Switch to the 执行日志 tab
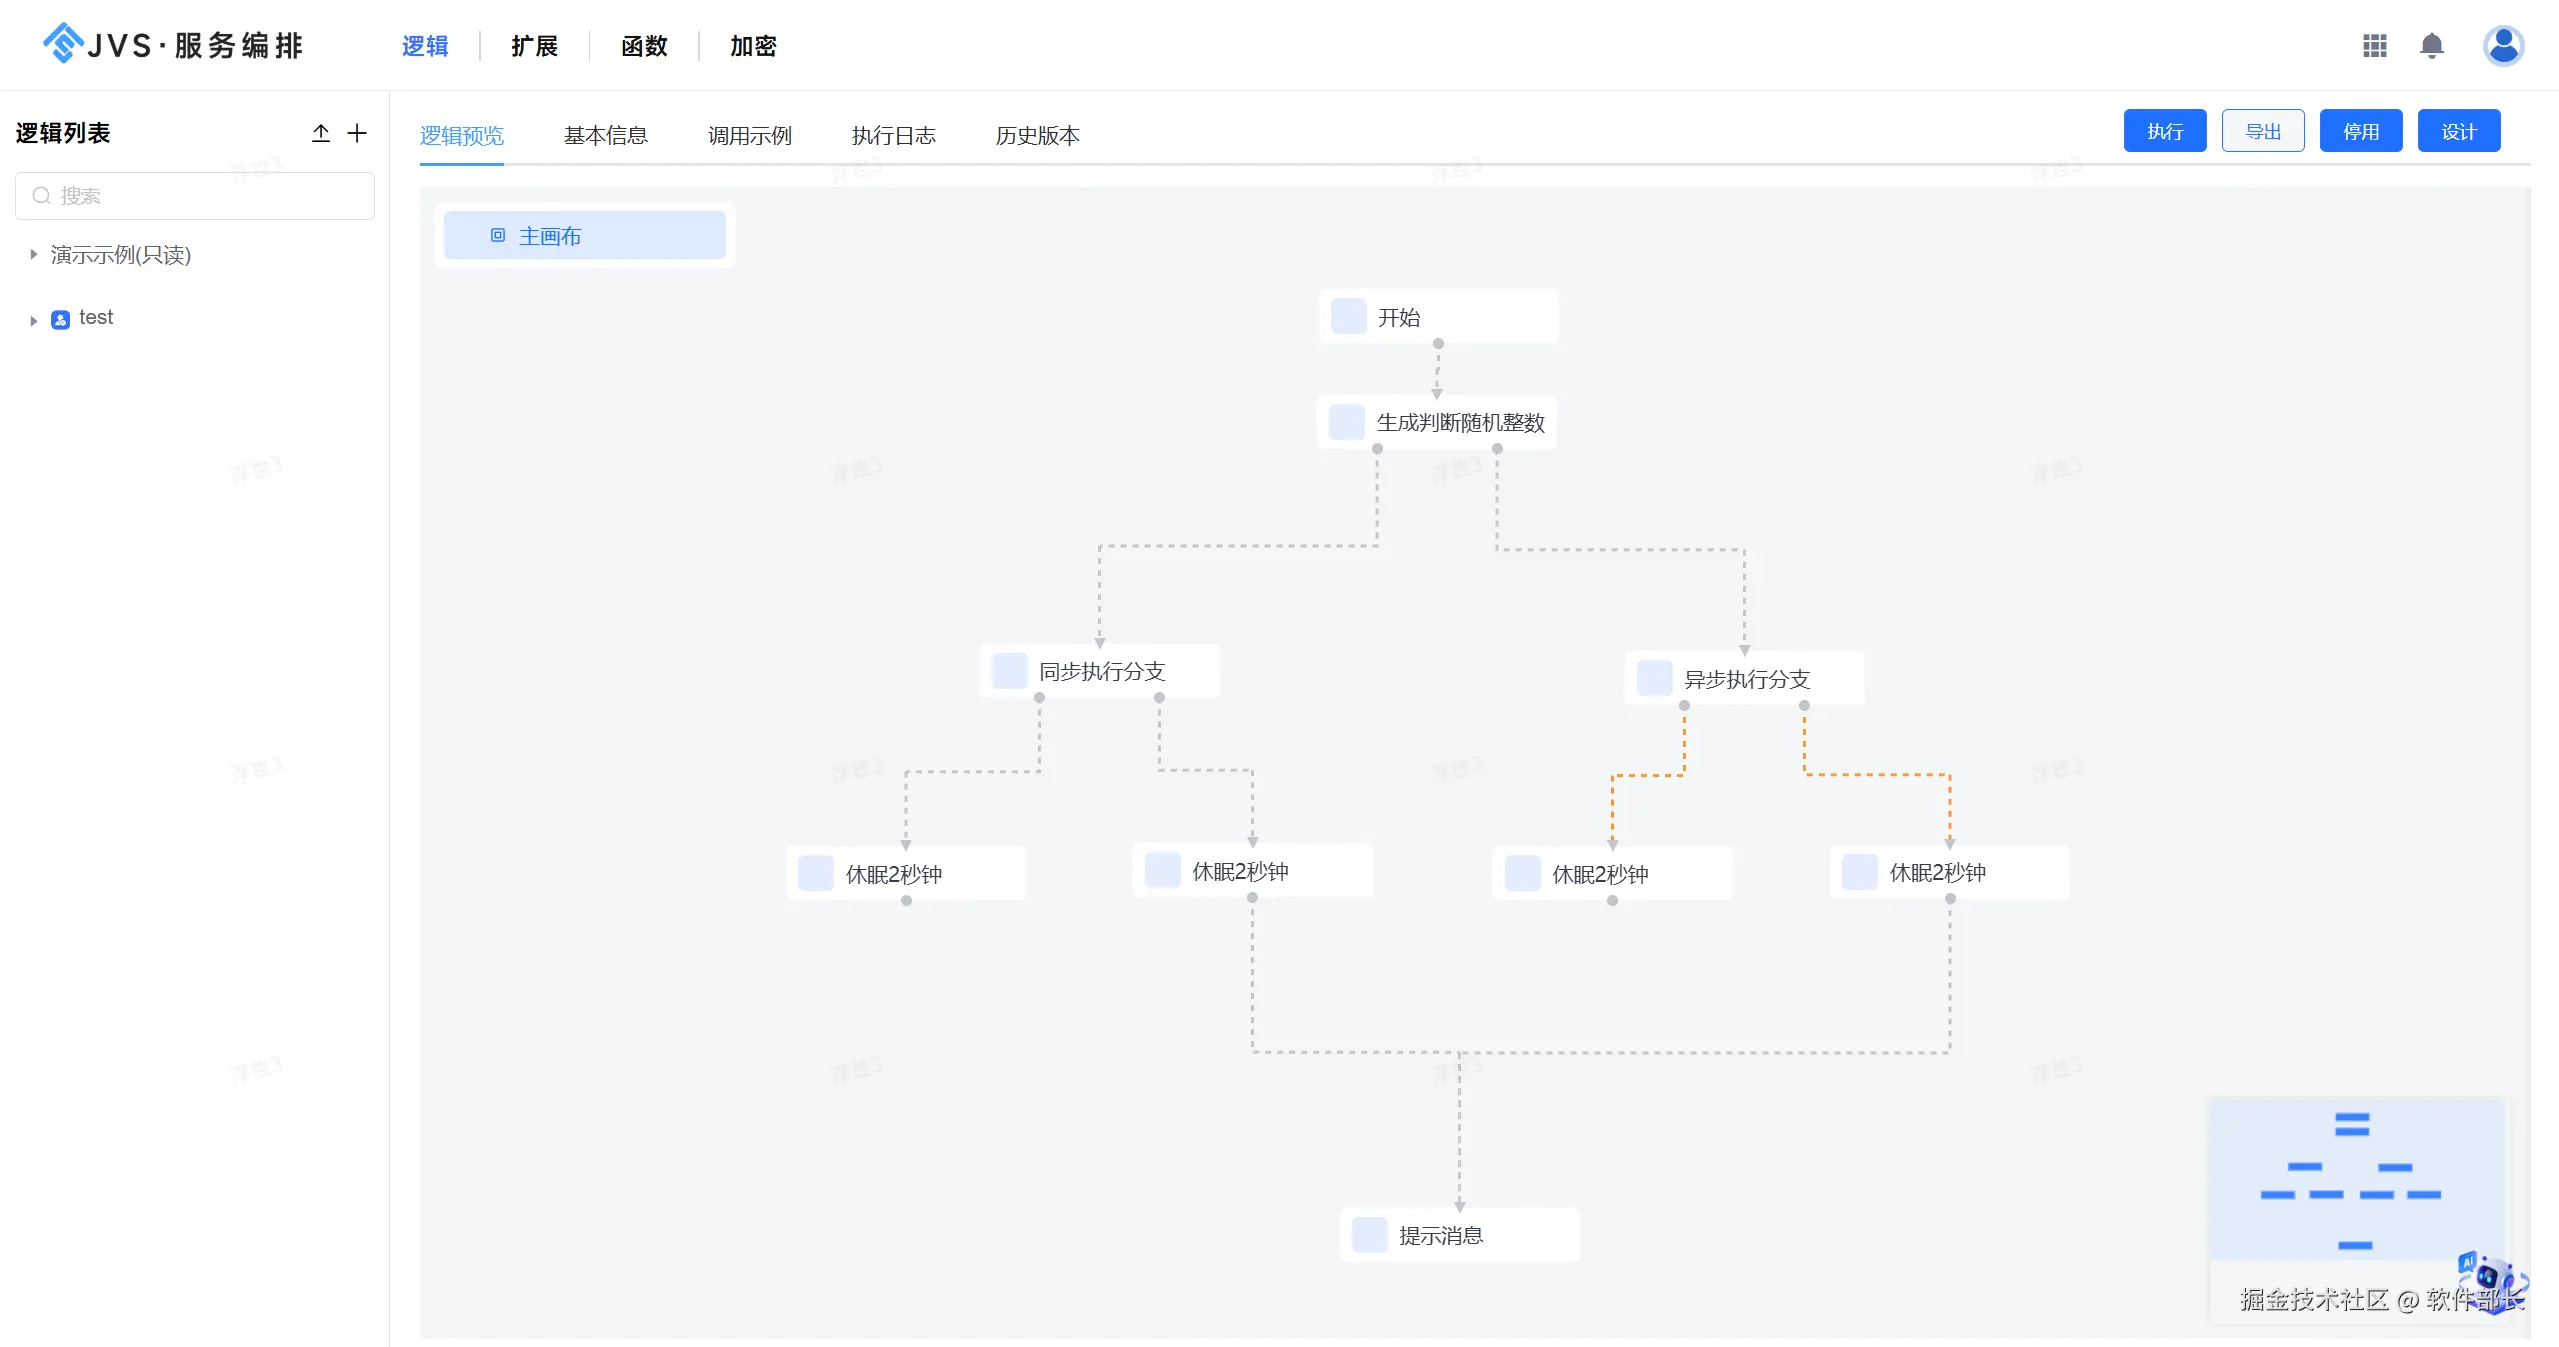2559x1347 pixels. tap(893, 135)
